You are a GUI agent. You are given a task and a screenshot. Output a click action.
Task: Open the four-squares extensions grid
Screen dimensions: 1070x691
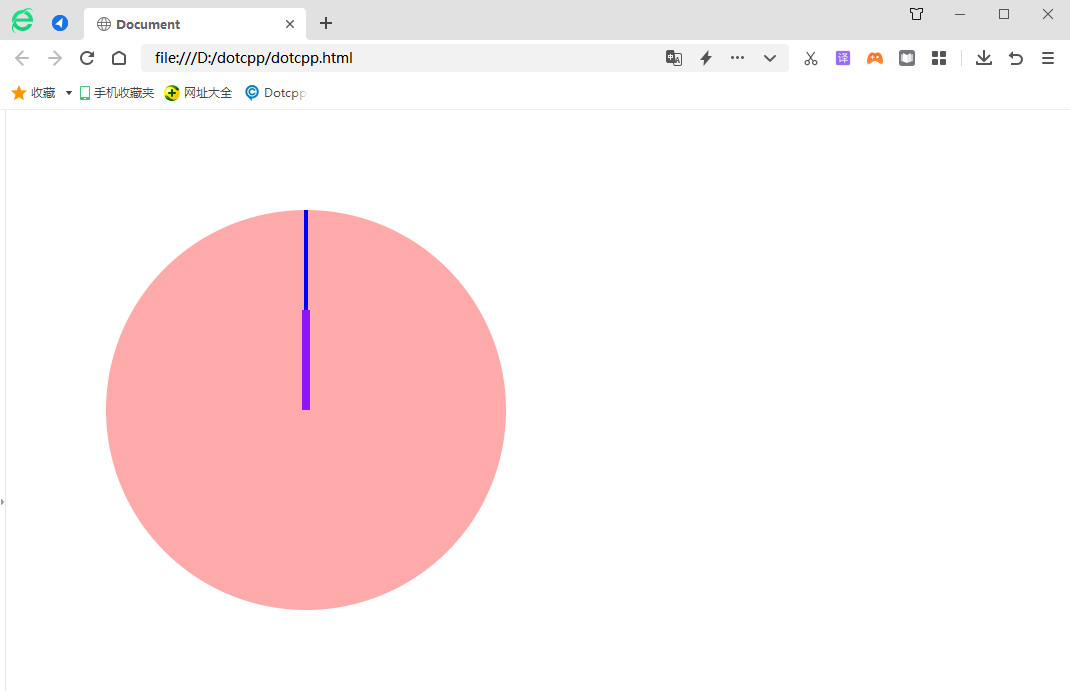[939, 58]
